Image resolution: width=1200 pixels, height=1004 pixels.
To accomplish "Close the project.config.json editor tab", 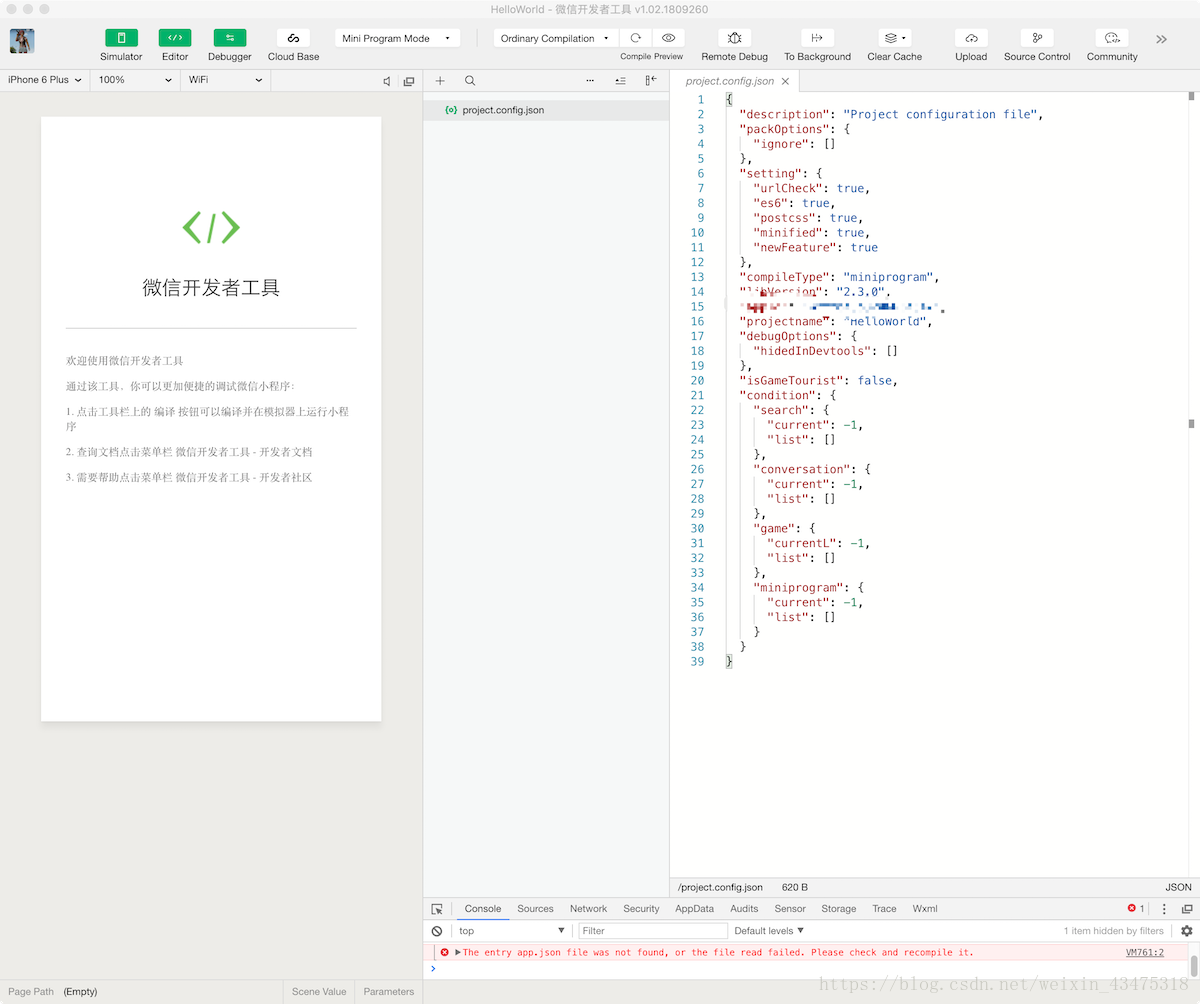I will pyautogui.click(x=786, y=81).
